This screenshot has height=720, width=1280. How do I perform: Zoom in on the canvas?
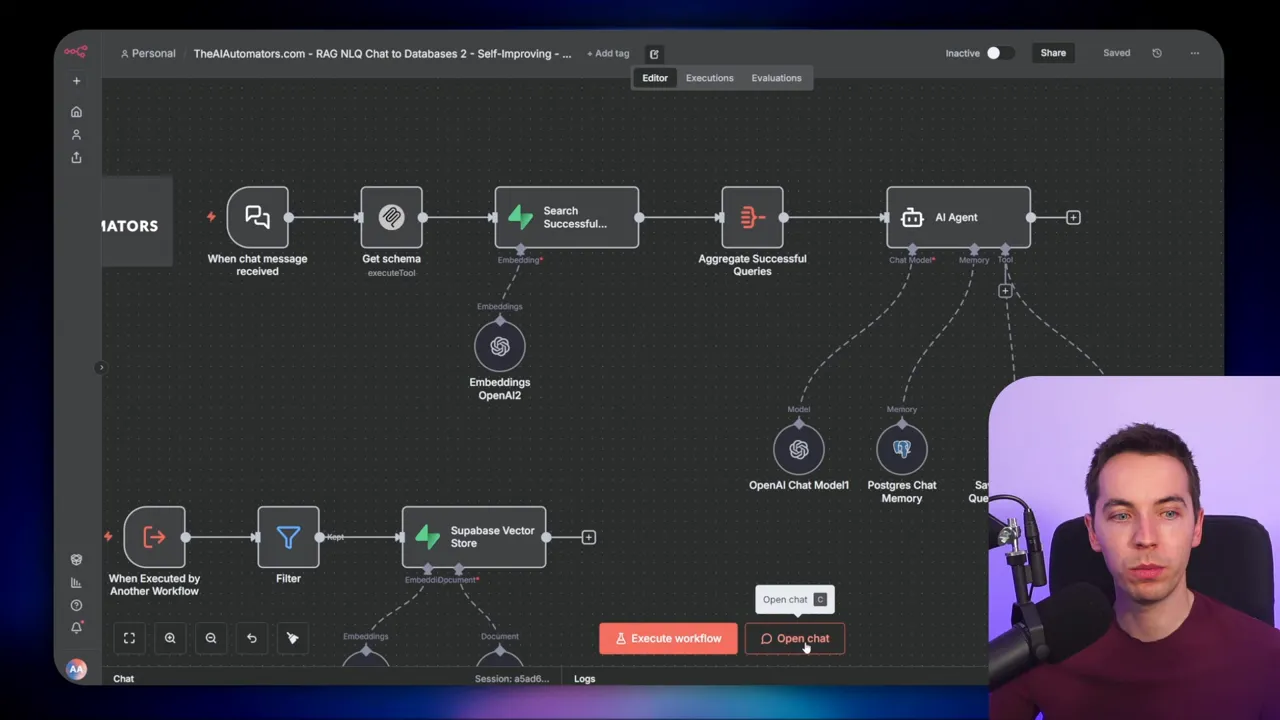pyautogui.click(x=170, y=638)
